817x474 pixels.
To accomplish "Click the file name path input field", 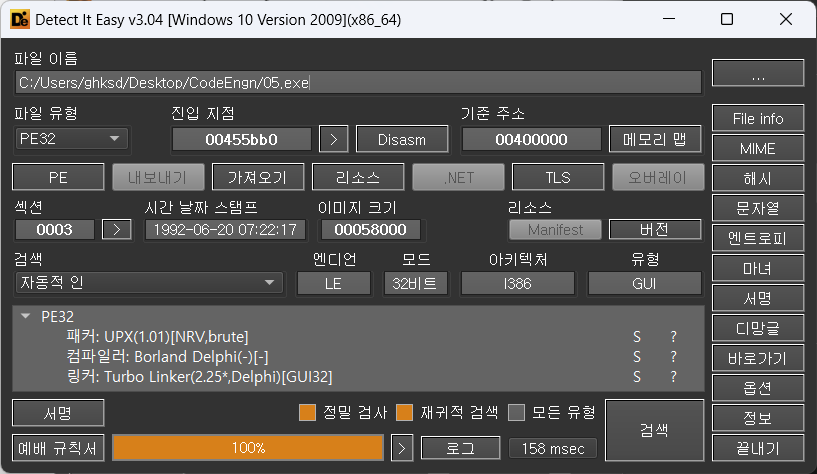I will [358, 83].
